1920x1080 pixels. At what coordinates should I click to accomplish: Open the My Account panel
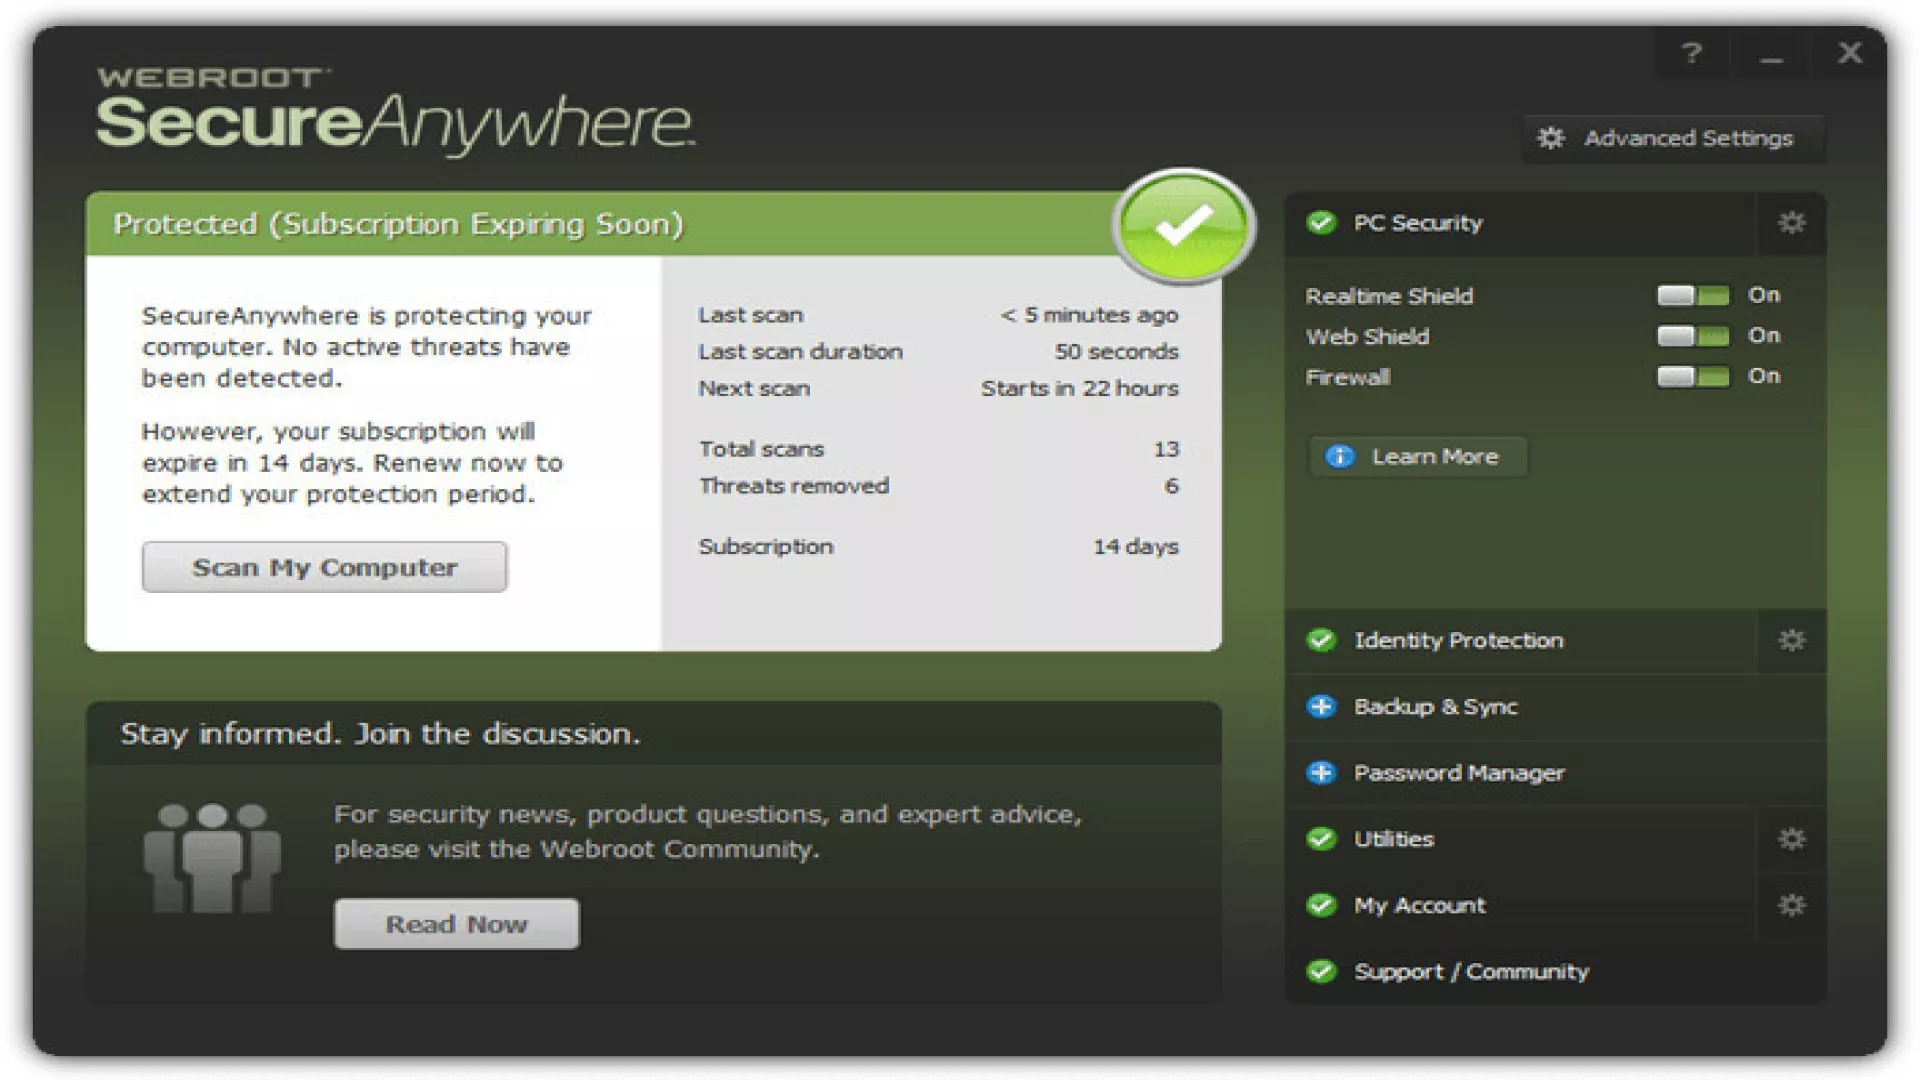click(x=1419, y=906)
